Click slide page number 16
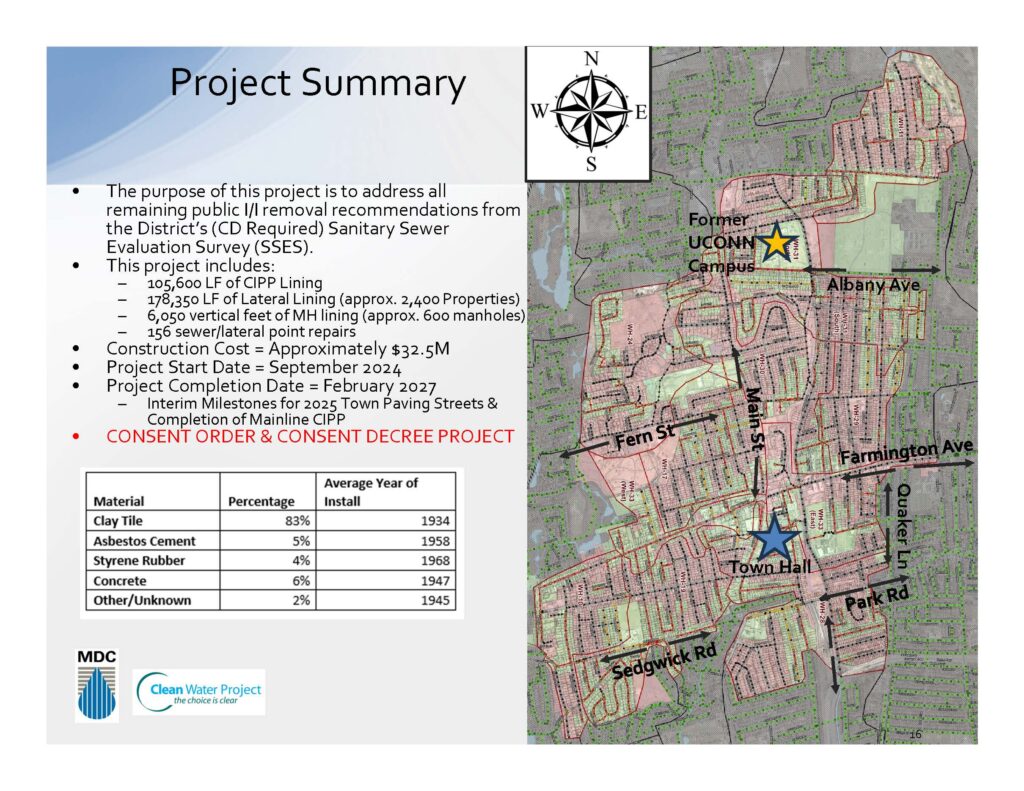 pos(916,734)
